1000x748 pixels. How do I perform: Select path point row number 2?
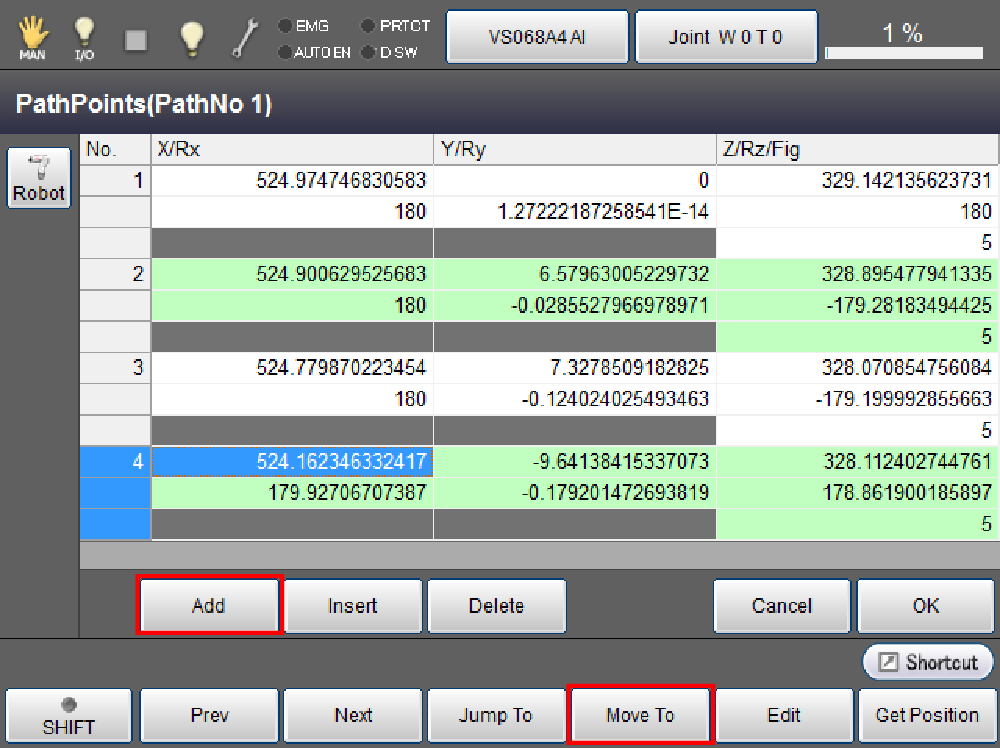click(x=115, y=275)
